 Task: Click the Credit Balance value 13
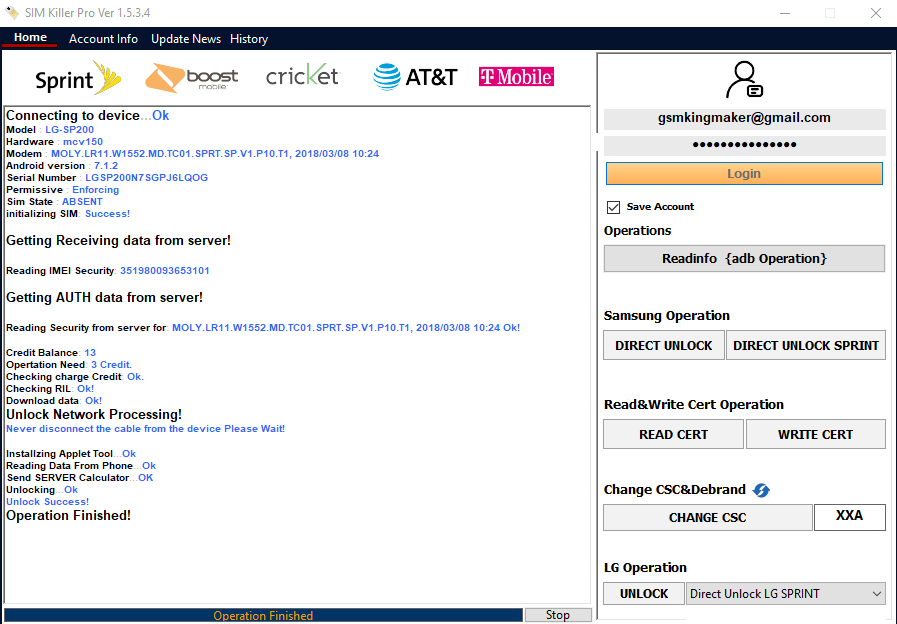(x=90, y=353)
